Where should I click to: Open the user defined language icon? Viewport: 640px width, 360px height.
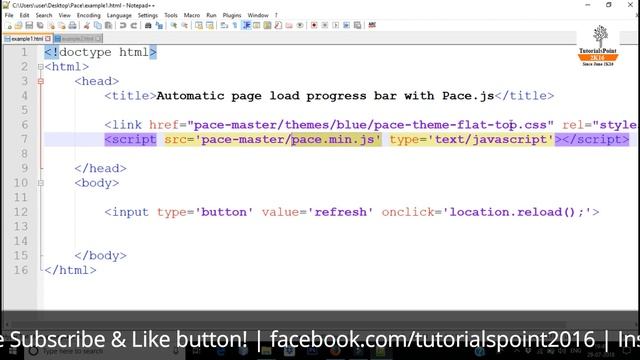pos(257,25)
